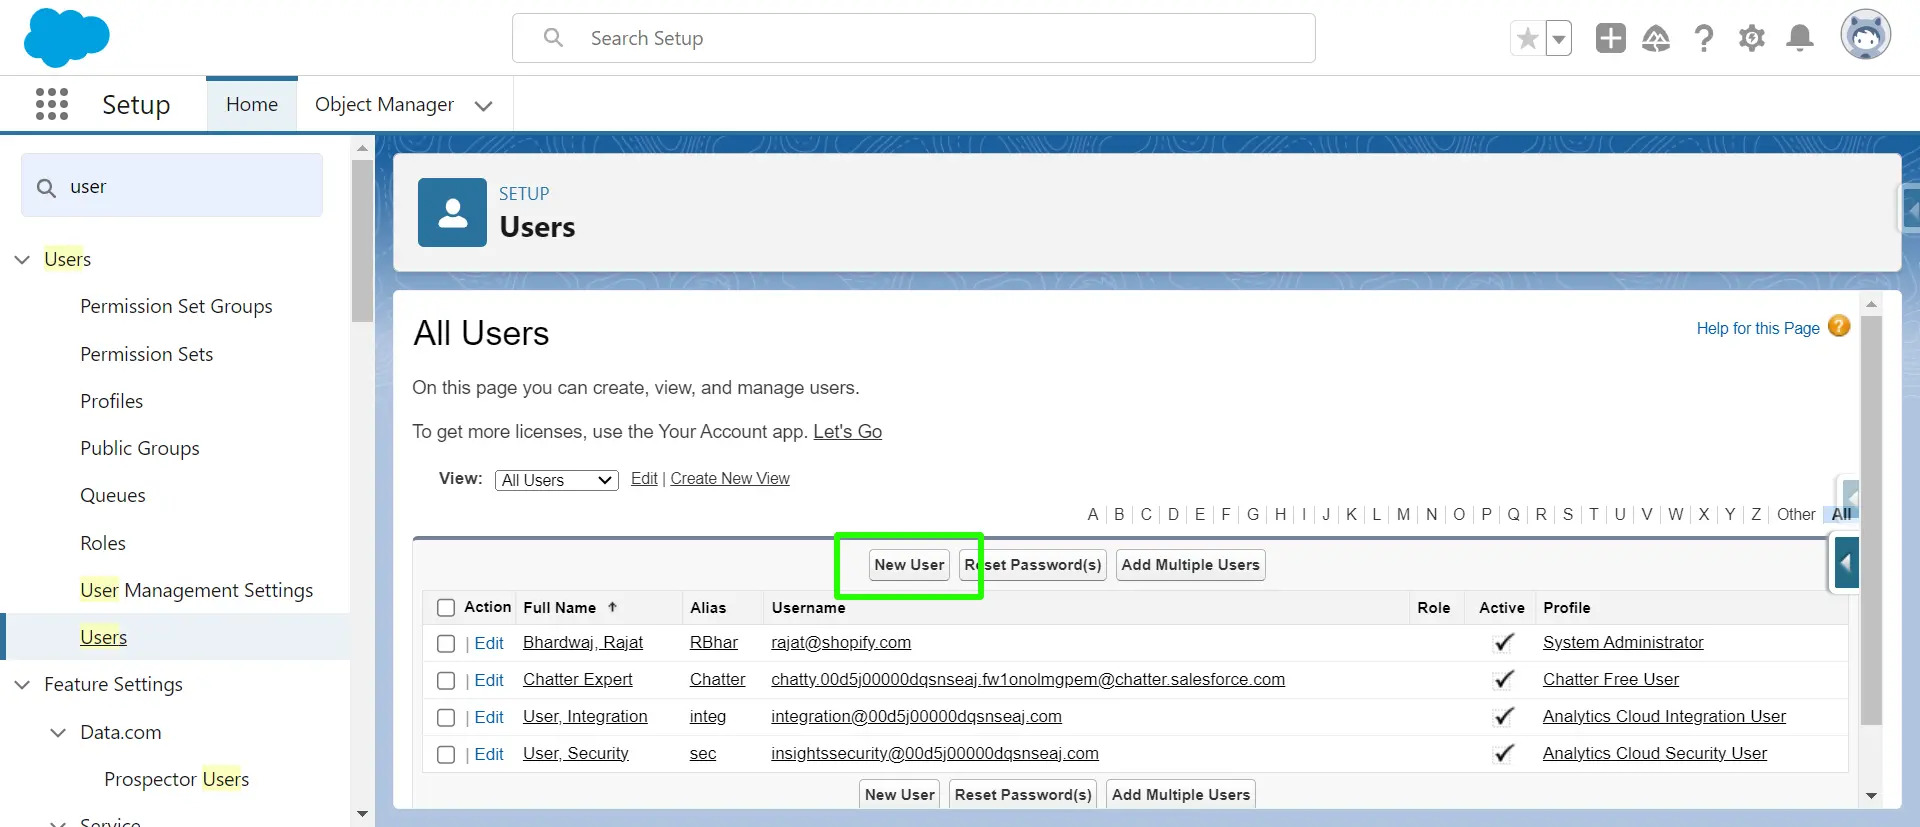Check the box for Chatter Expert row
Image resolution: width=1920 pixels, height=827 pixels.
coord(446,681)
